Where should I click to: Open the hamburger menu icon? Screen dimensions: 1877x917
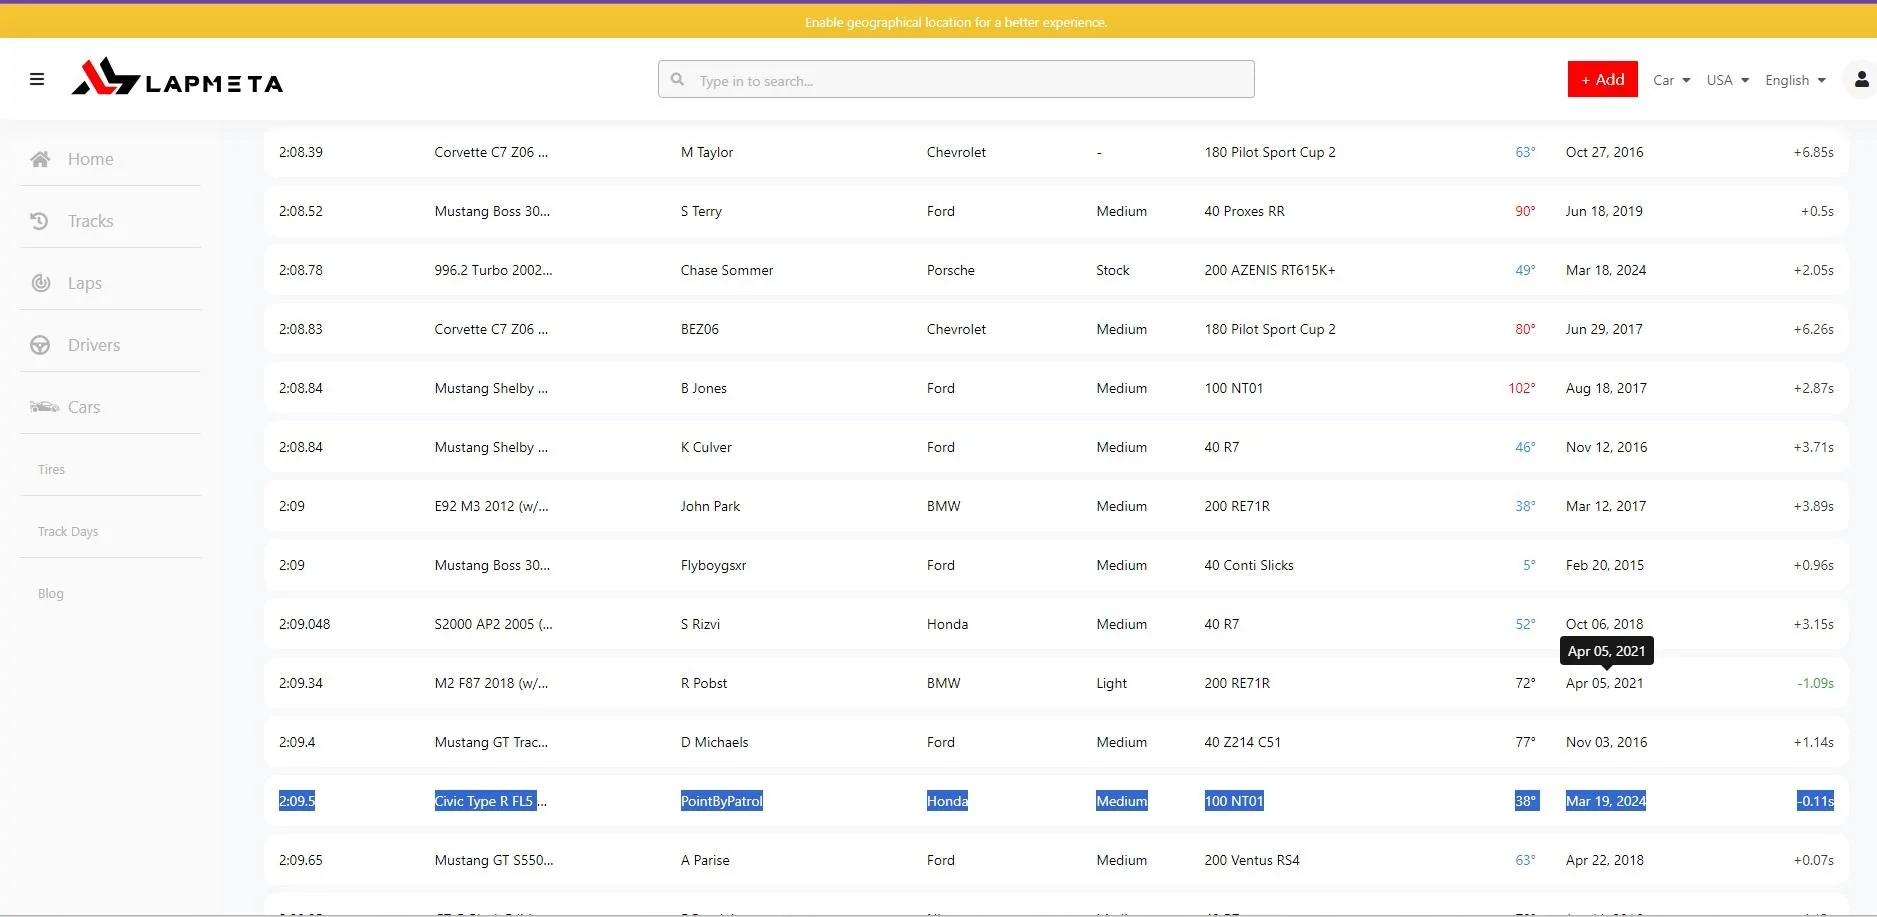point(37,79)
